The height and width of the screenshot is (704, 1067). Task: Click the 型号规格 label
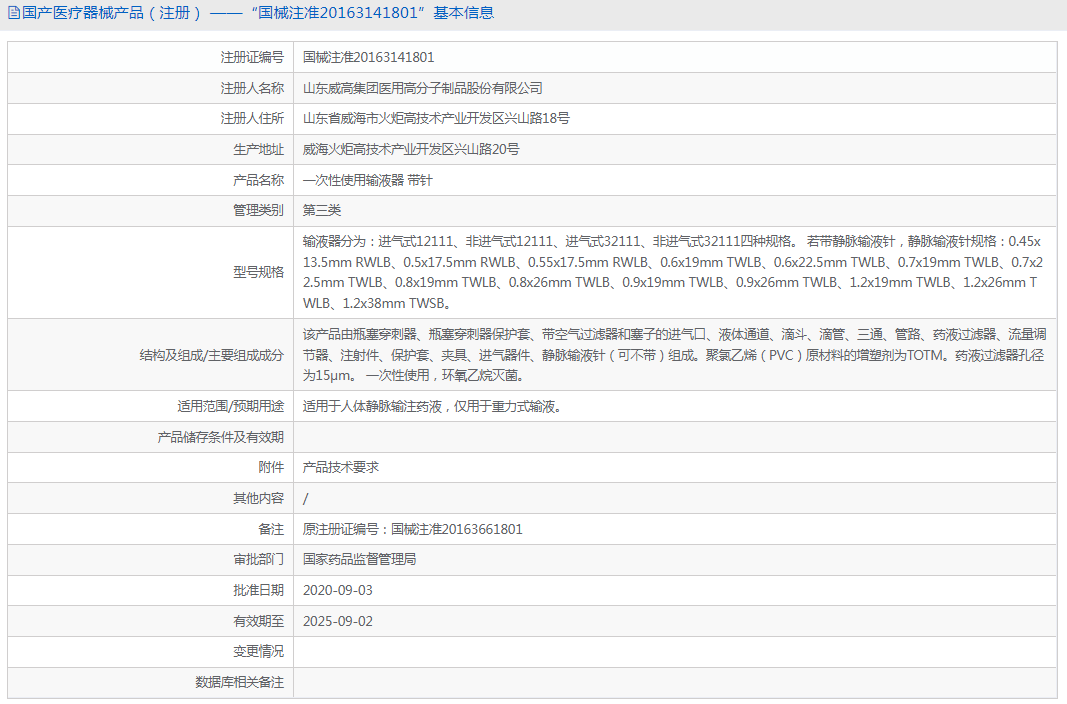[259, 272]
